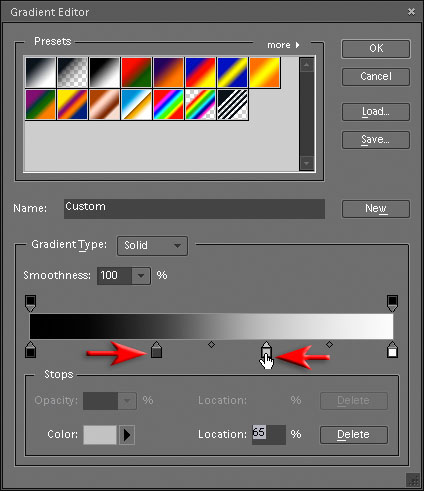424x491 pixels.
Task: Select the dark gray color stop
Action: click(x=156, y=349)
